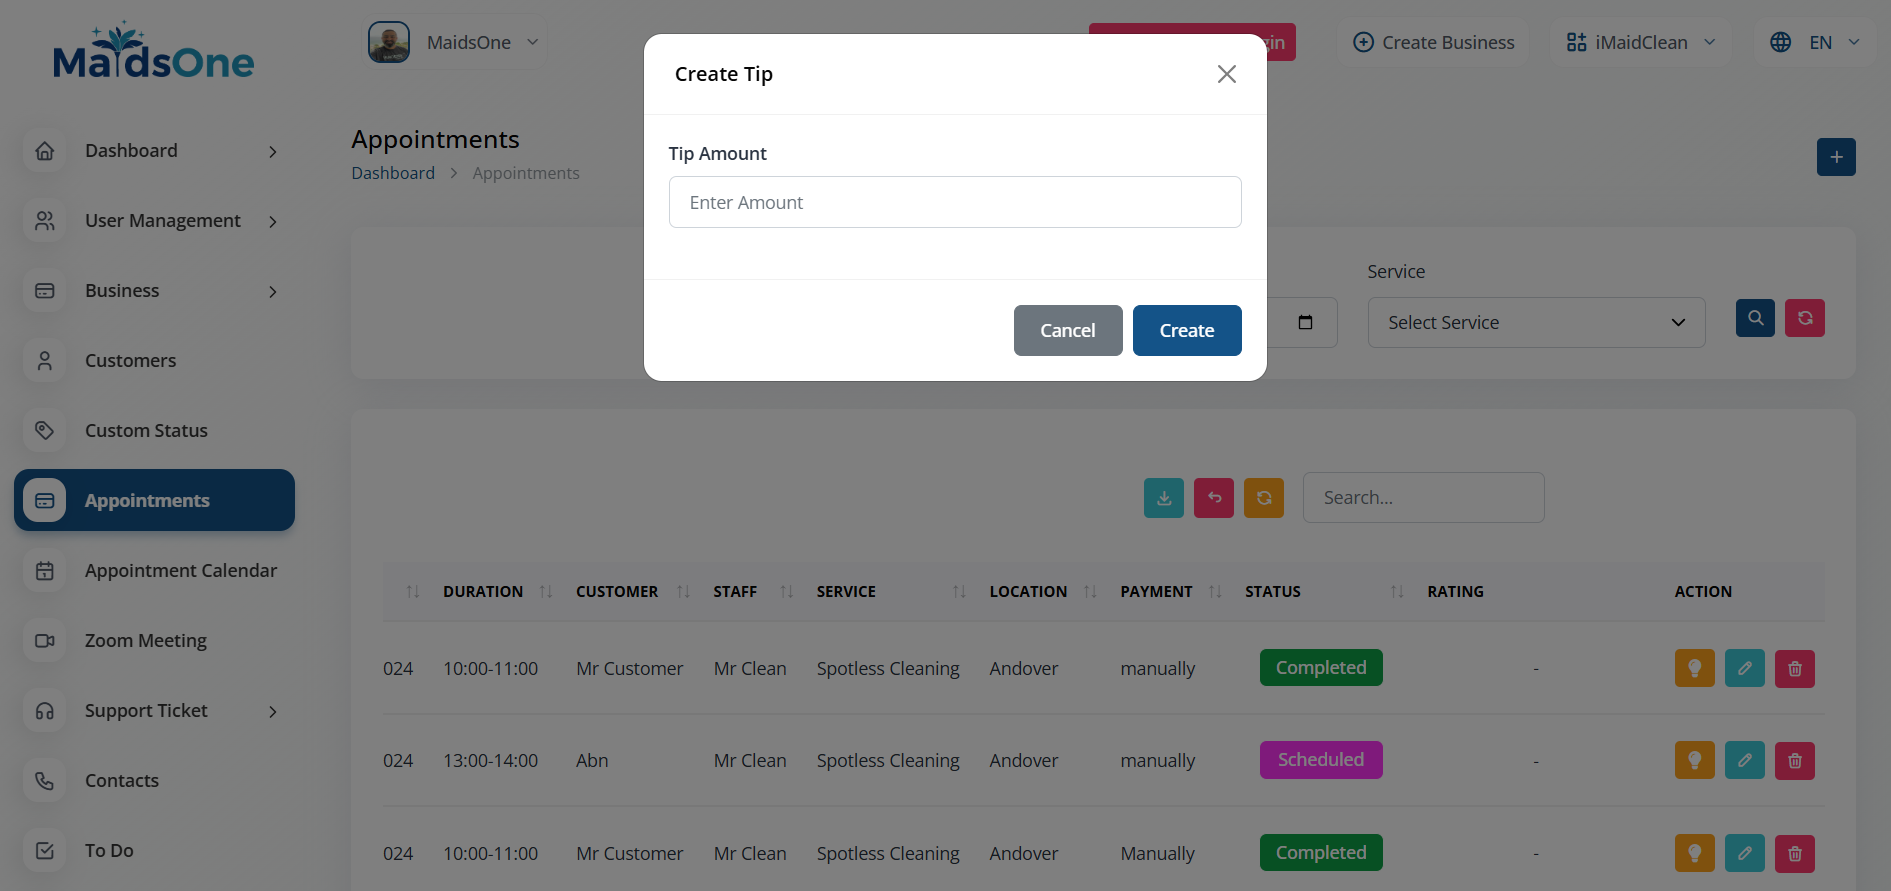This screenshot has height=891, width=1891.
Task: Cancel the Create Tip dialog
Action: (x=1067, y=331)
